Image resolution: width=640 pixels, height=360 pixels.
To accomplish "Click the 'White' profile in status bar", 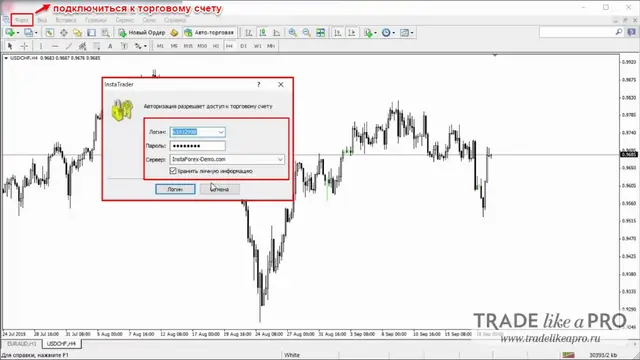I will 292,355.
